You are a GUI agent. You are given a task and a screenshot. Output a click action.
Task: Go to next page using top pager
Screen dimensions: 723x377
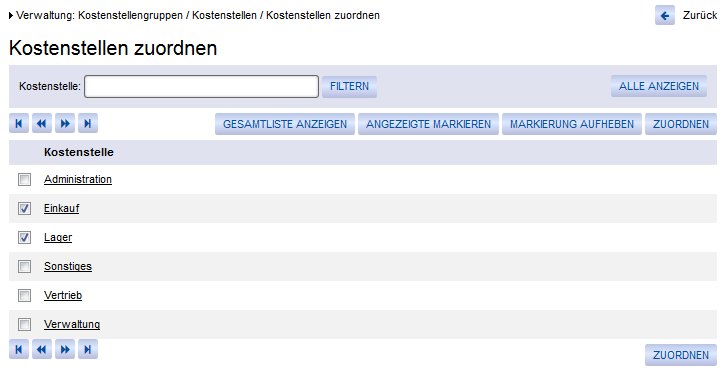click(65, 124)
